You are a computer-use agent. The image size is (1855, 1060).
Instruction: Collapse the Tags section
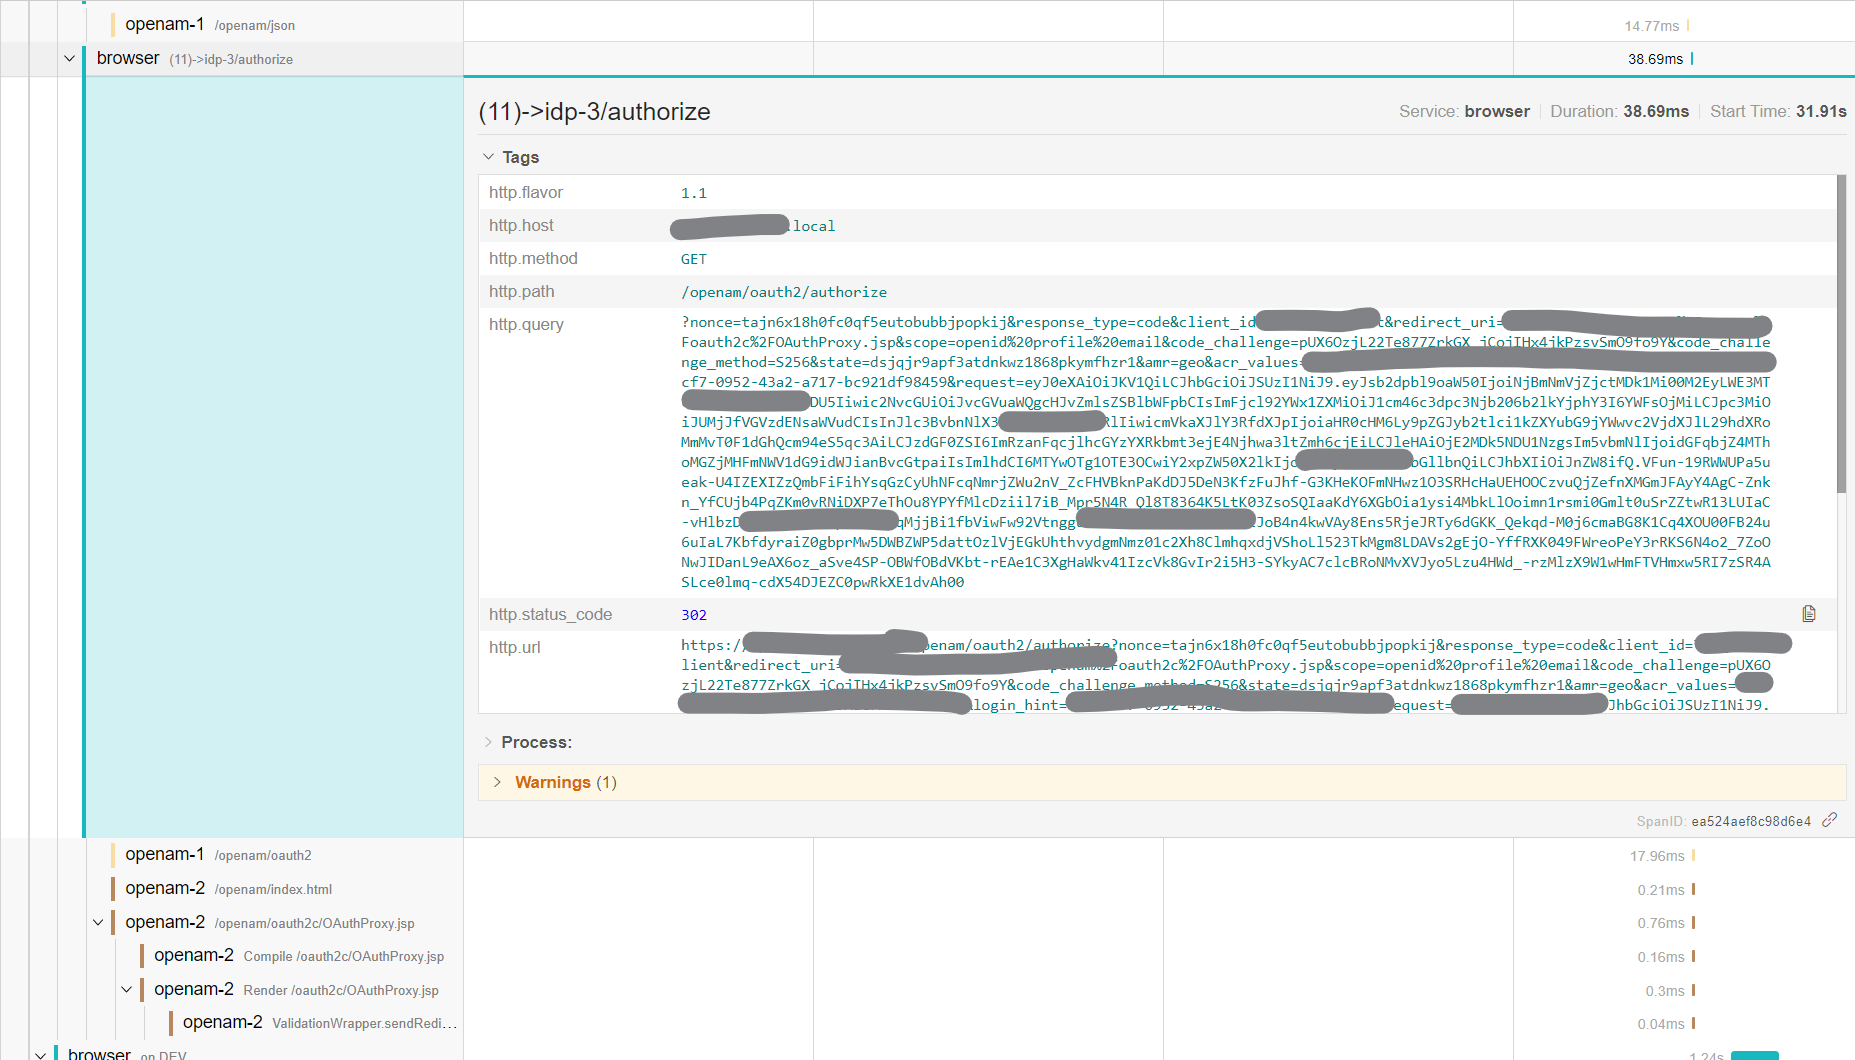coord(489,157)
